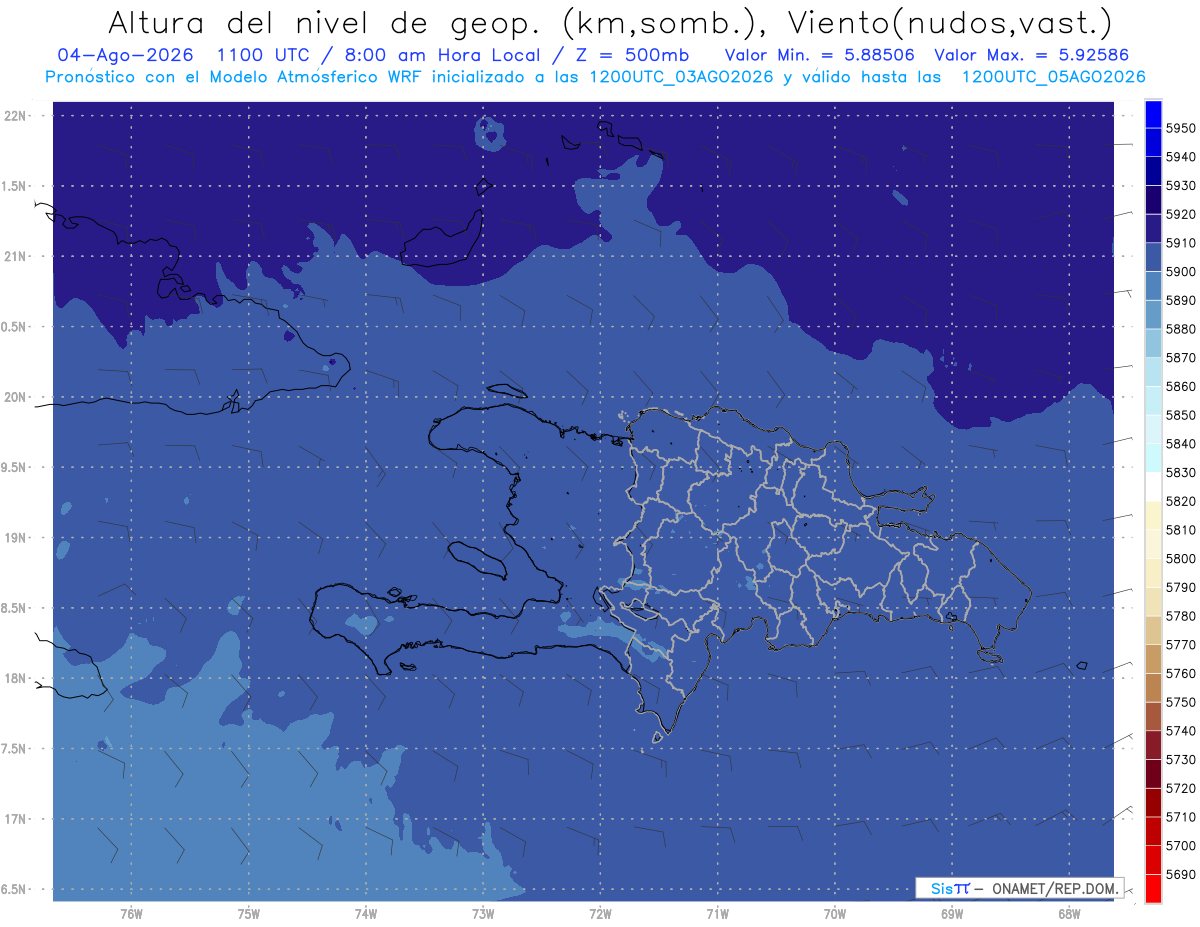Click the pale yellow swatch between 5820 and 5810
1200x927 pixels.
(x=1153, y=515)
